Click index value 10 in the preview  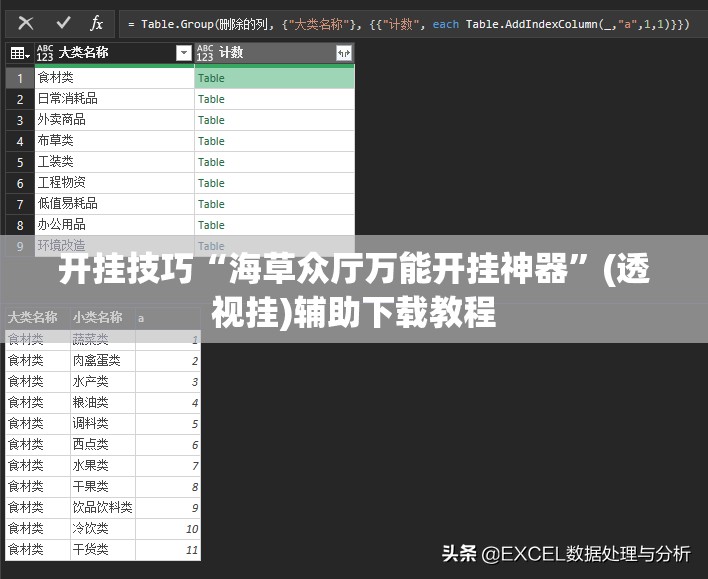192,529
